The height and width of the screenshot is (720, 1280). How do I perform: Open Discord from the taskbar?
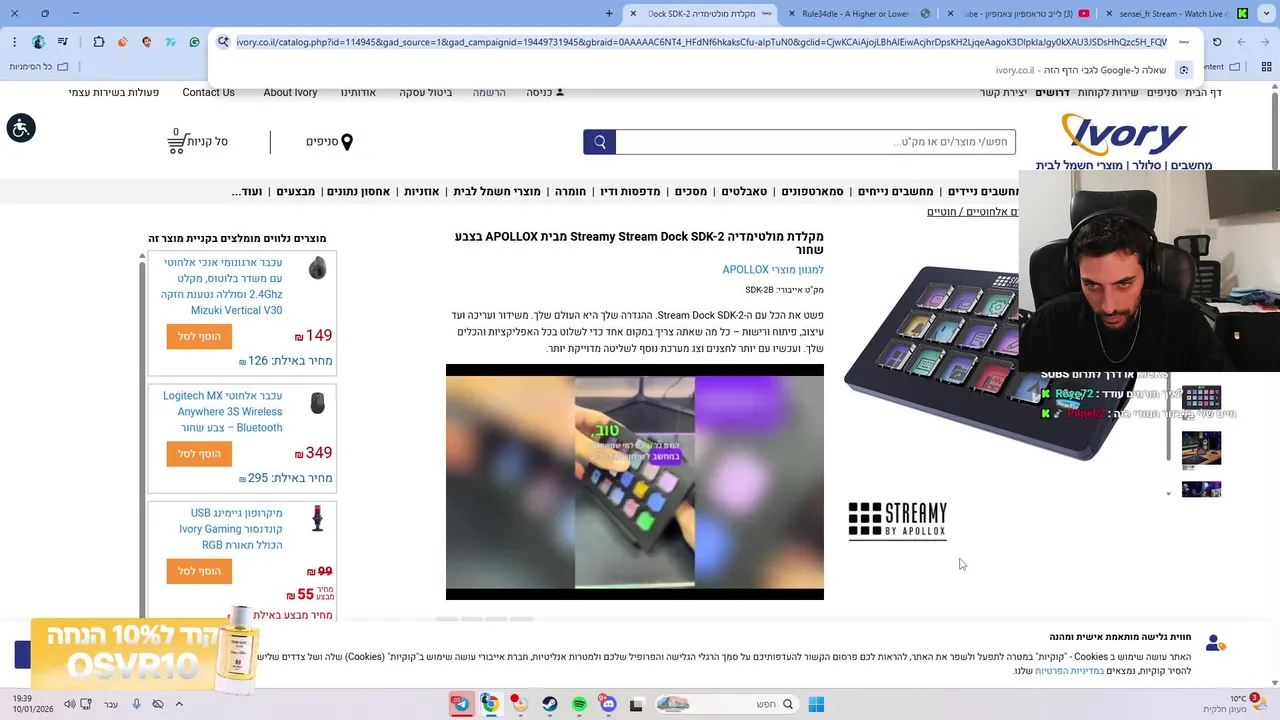608,704
